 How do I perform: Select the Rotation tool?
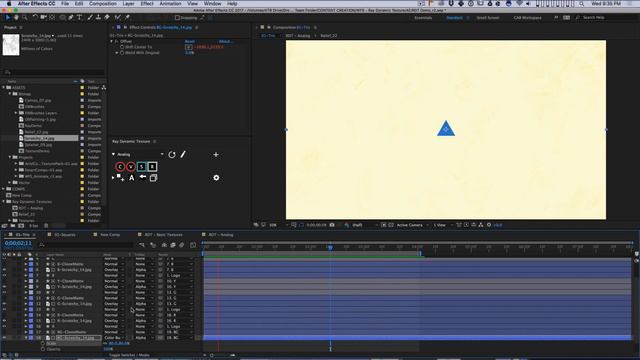coord(35,18)
